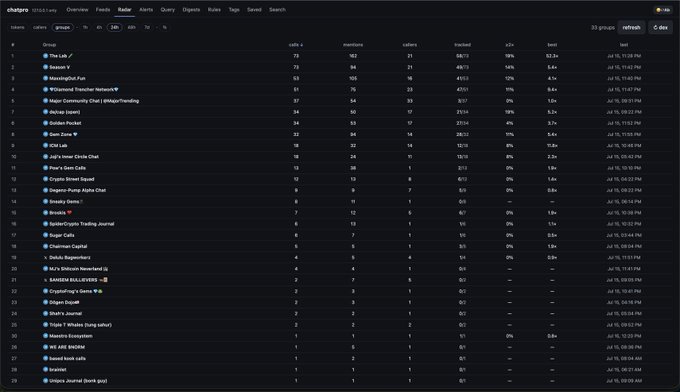Click the Telegram icon next to Brookis

(45, 213)
